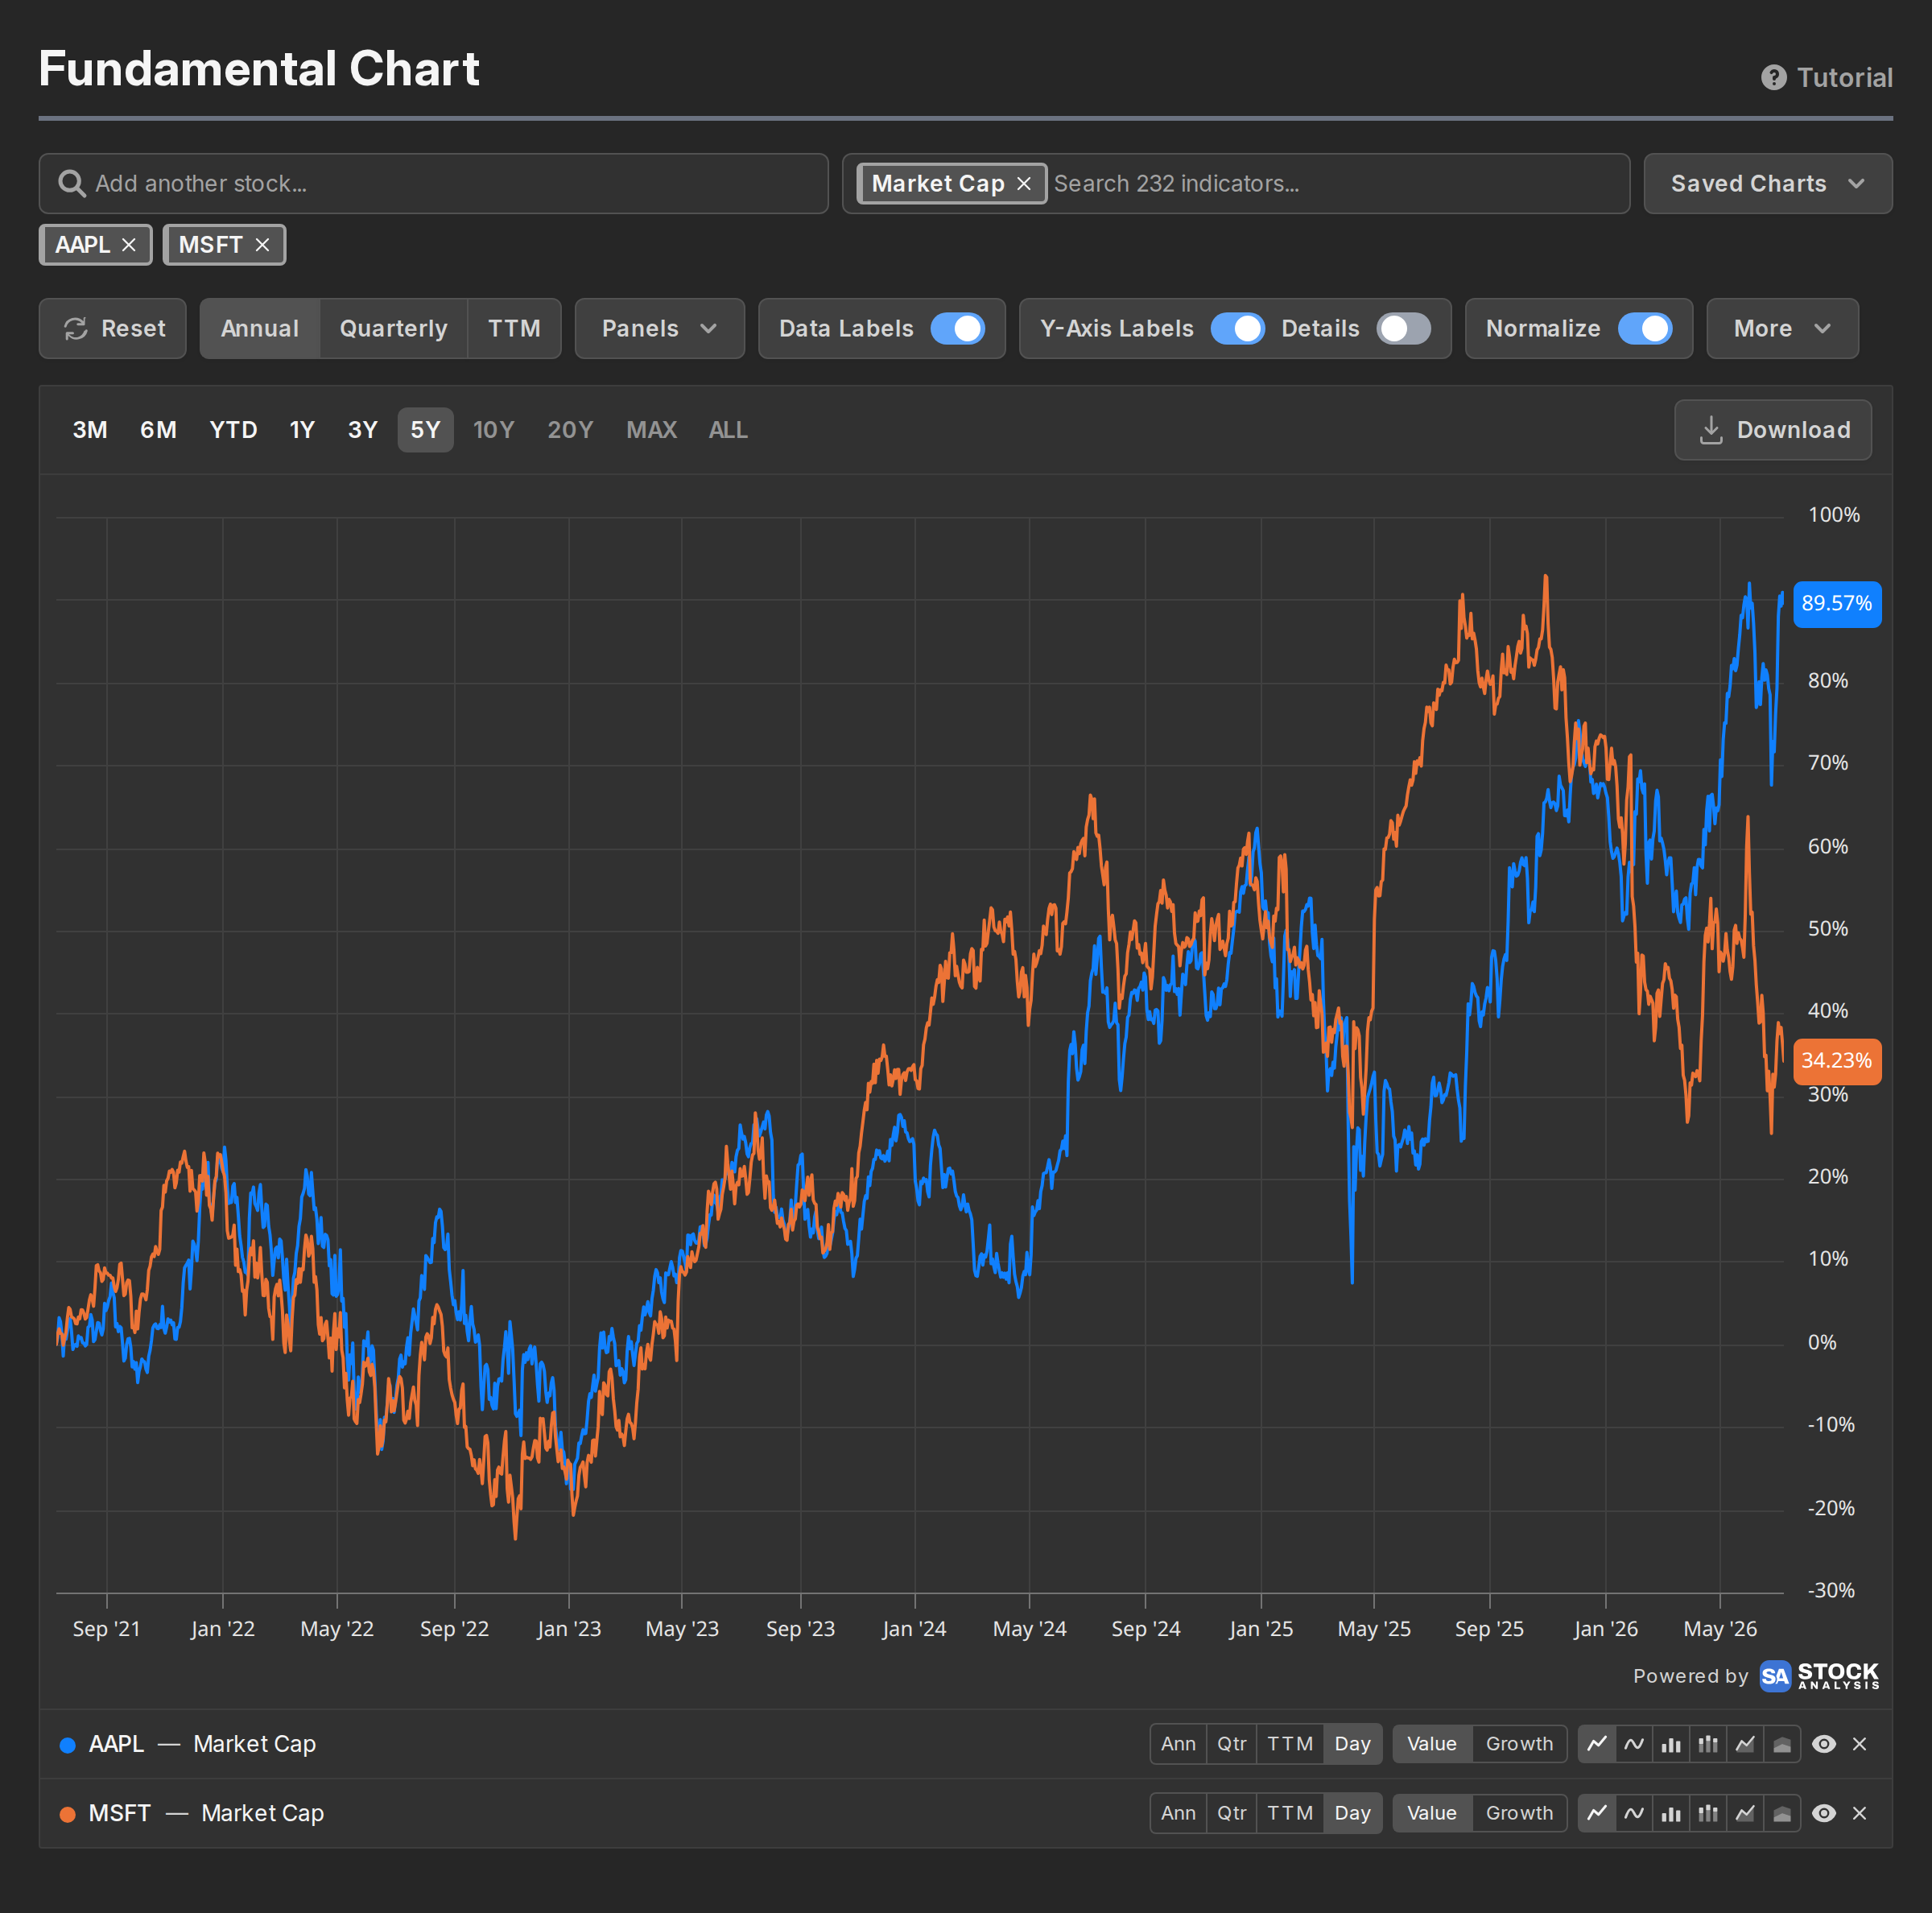Click the Stock Analysis logo
The image size is (1932, 1913).
(1819, 1676)
